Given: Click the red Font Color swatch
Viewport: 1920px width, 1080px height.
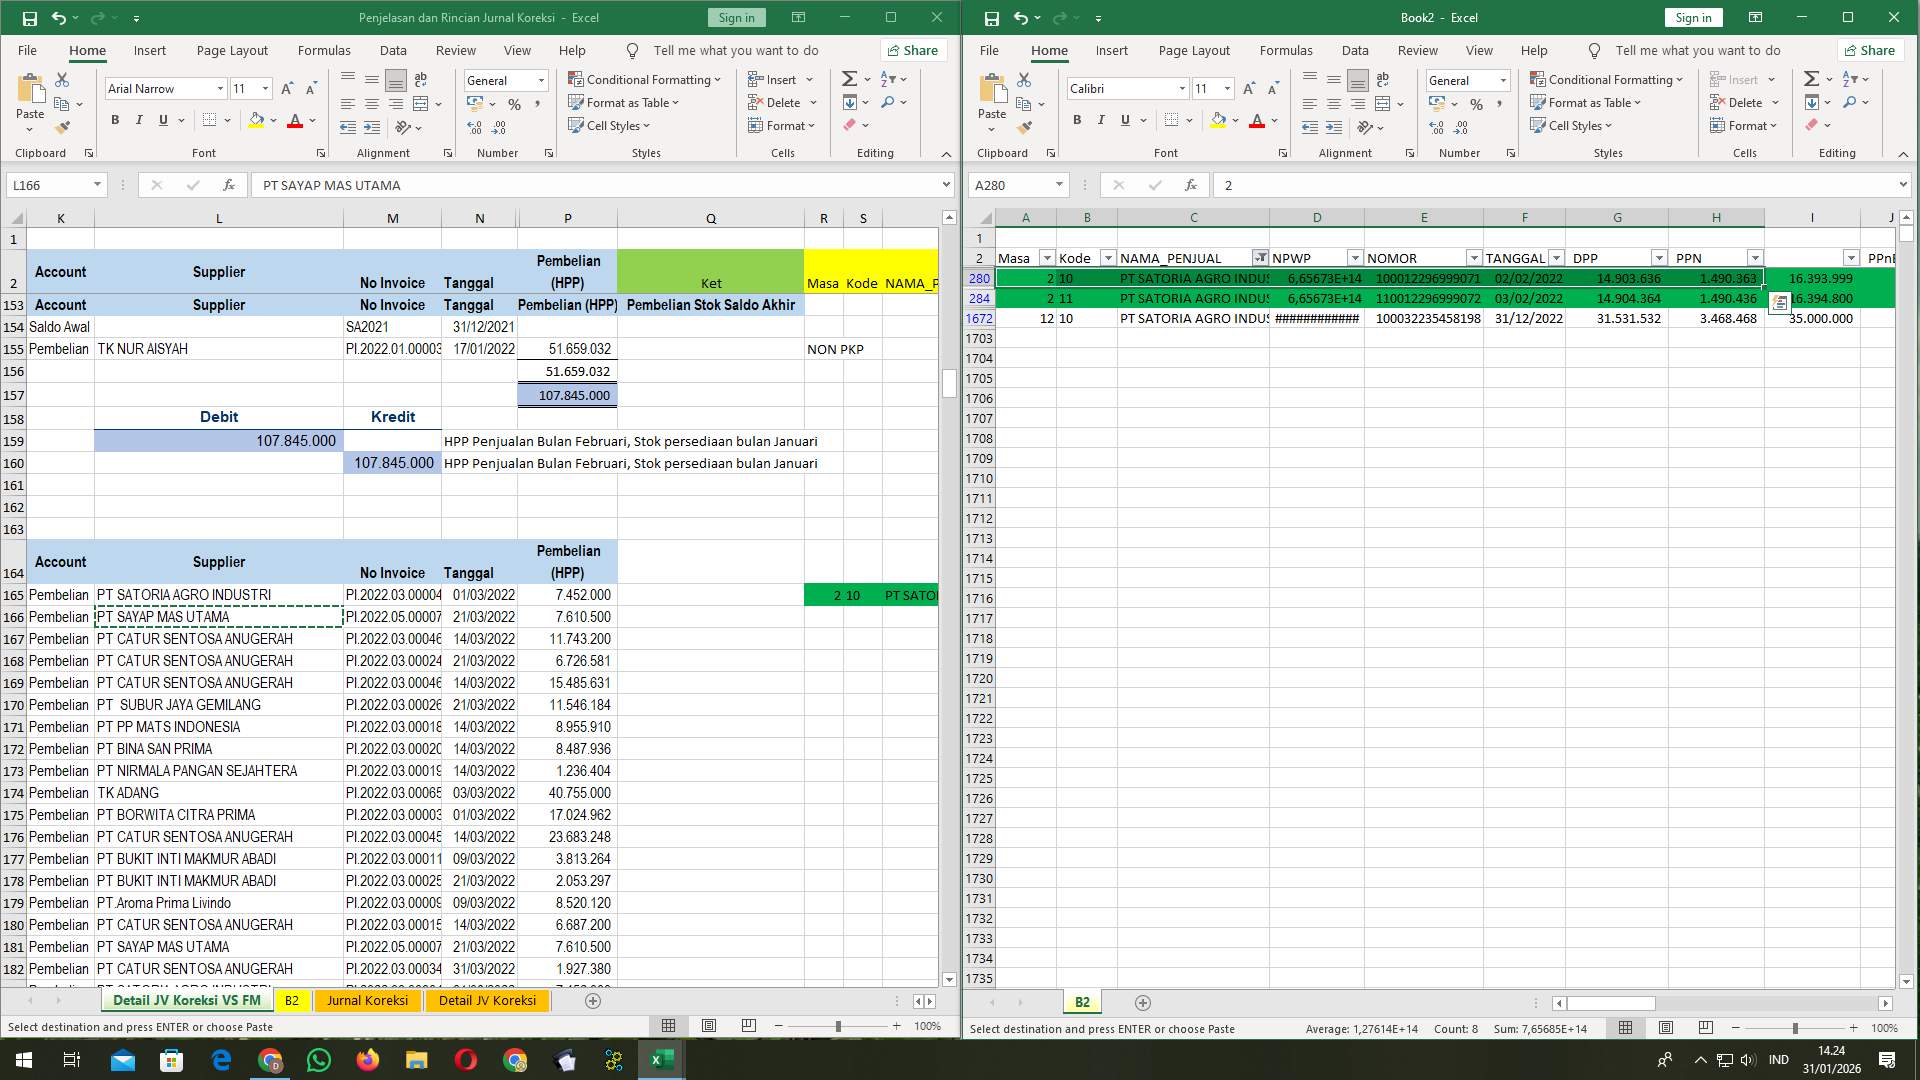Looking at the screenshot, I should 296,121.
